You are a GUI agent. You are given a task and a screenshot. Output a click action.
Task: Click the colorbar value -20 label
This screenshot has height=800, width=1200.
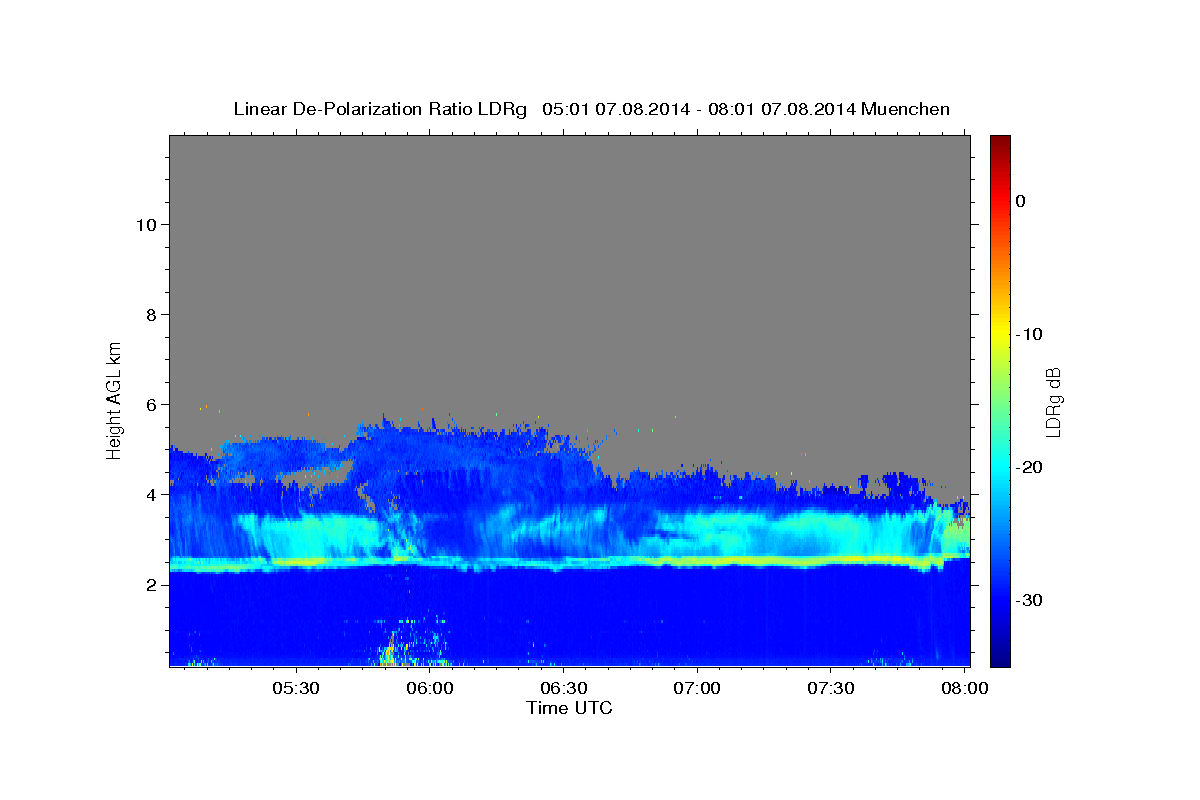pos(1030,467)
